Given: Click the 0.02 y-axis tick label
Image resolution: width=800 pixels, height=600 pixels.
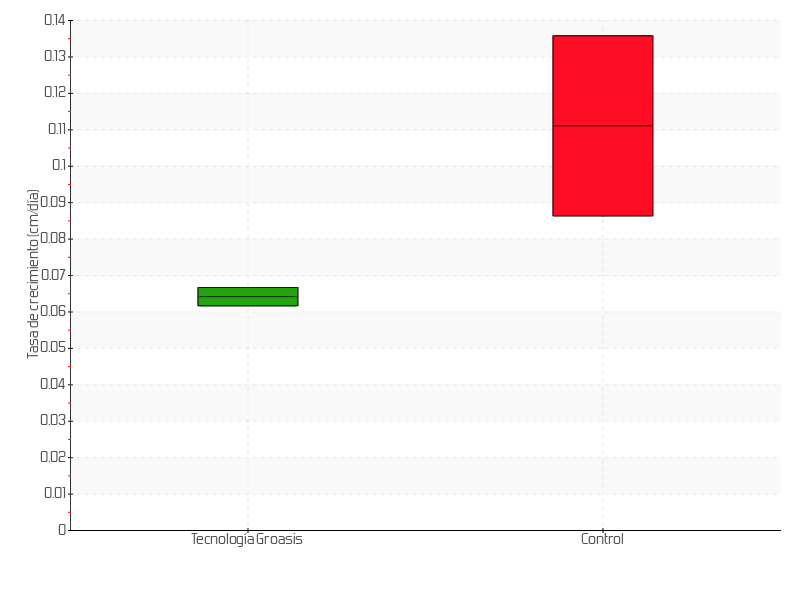Looking at the screenshot, I should [x=54, y=457].
